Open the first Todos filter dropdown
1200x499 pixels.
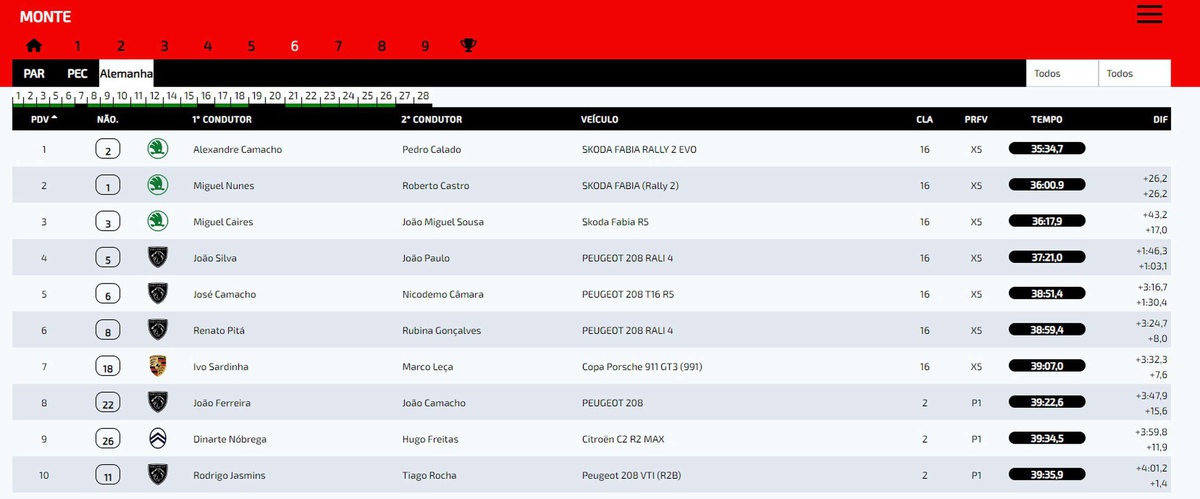(1061, 73)
